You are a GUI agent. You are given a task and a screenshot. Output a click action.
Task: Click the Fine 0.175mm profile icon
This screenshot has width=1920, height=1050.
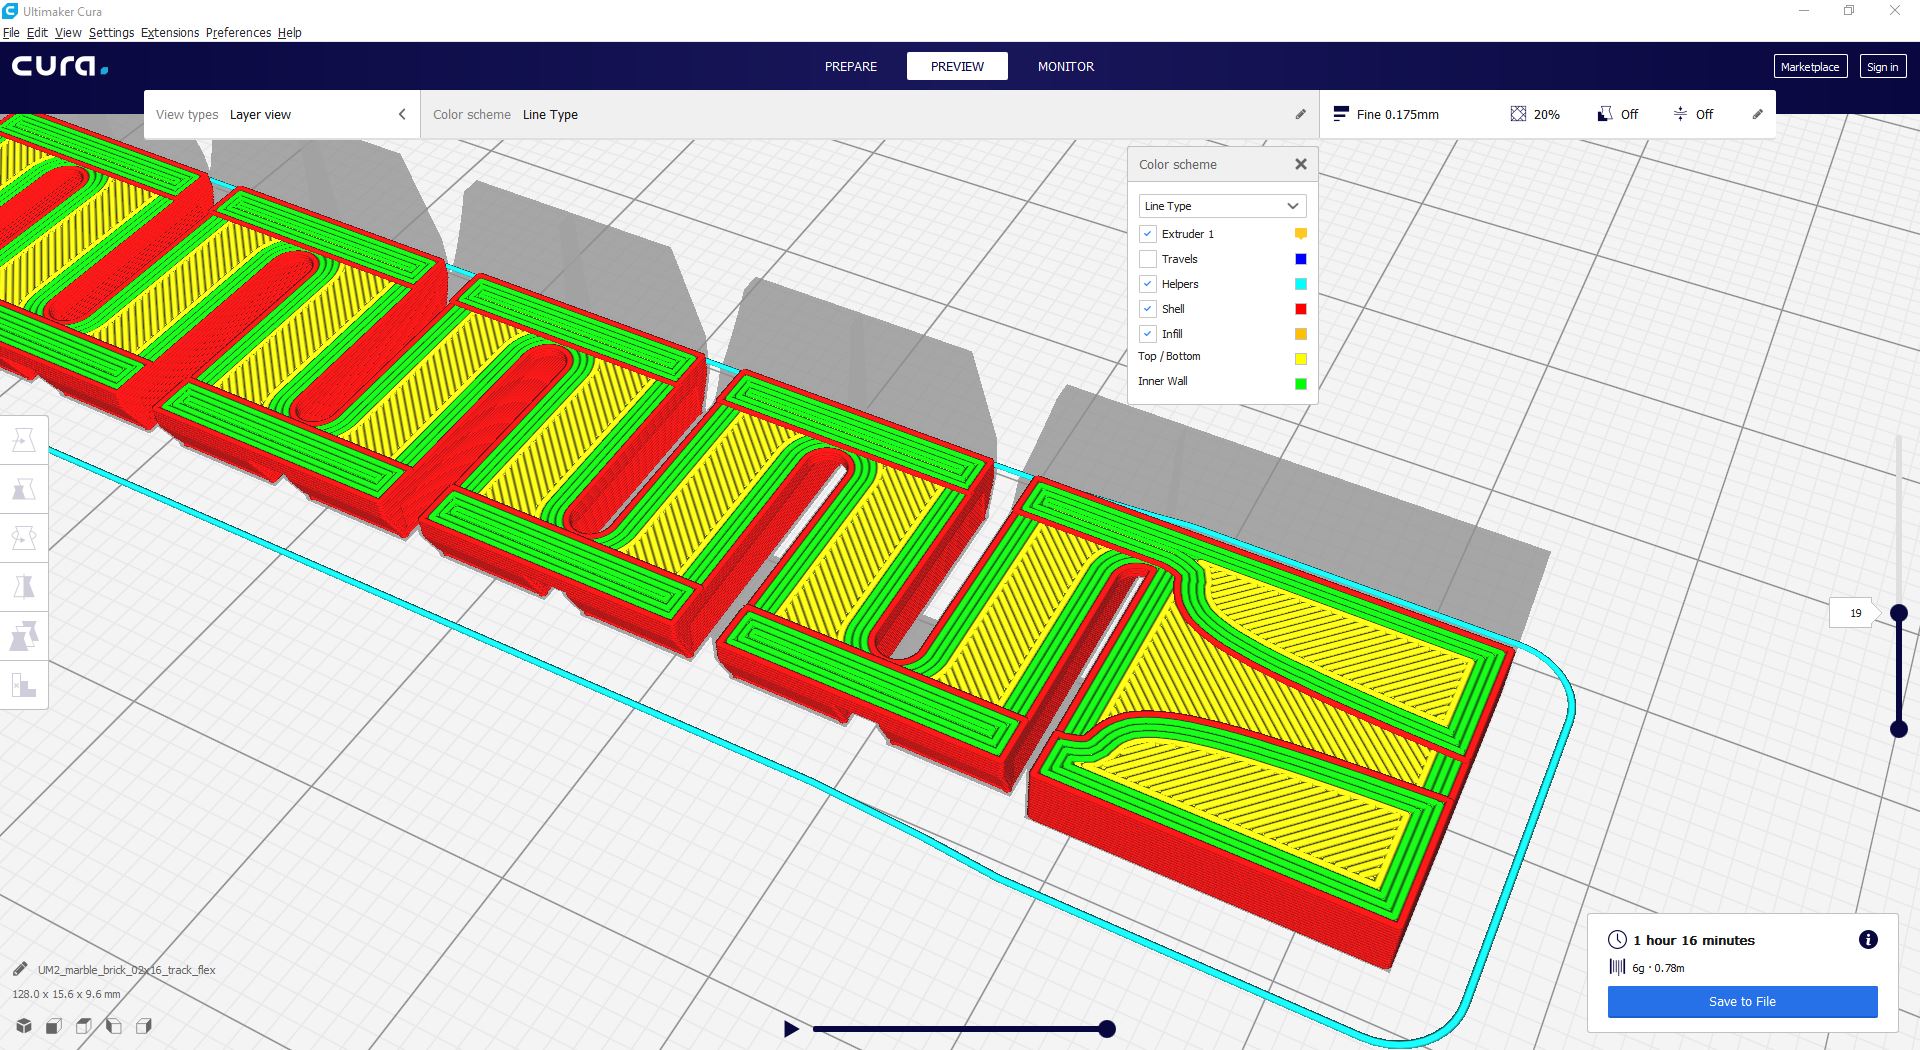click(x=1341, y=114)
